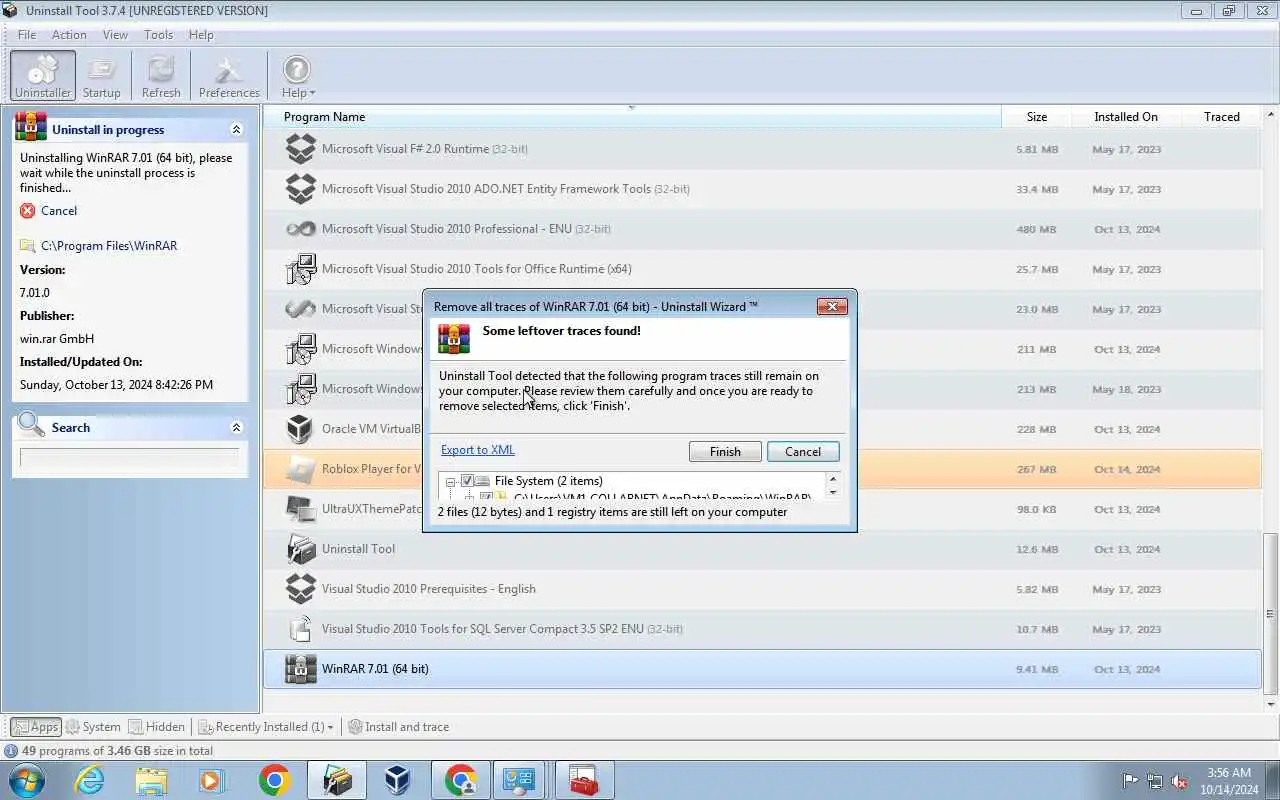Viewport: 1280px width, 800px height.
Task: Click the Refresh toolbar icon
Action: pyautogui.click(x=161, y=76)
